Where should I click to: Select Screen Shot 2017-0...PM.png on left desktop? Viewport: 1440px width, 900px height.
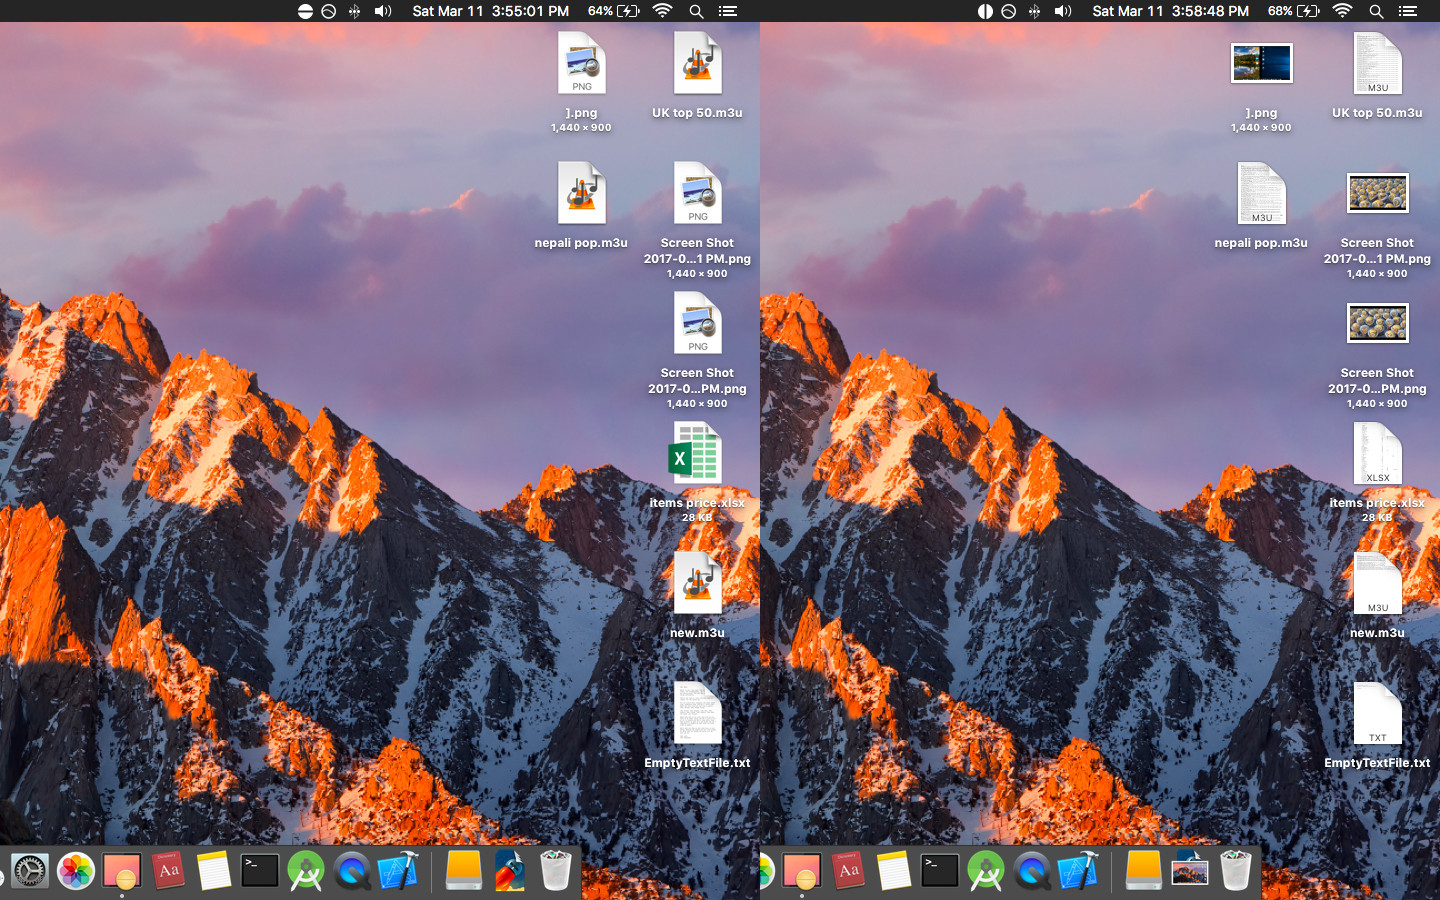tap(697, 323)
